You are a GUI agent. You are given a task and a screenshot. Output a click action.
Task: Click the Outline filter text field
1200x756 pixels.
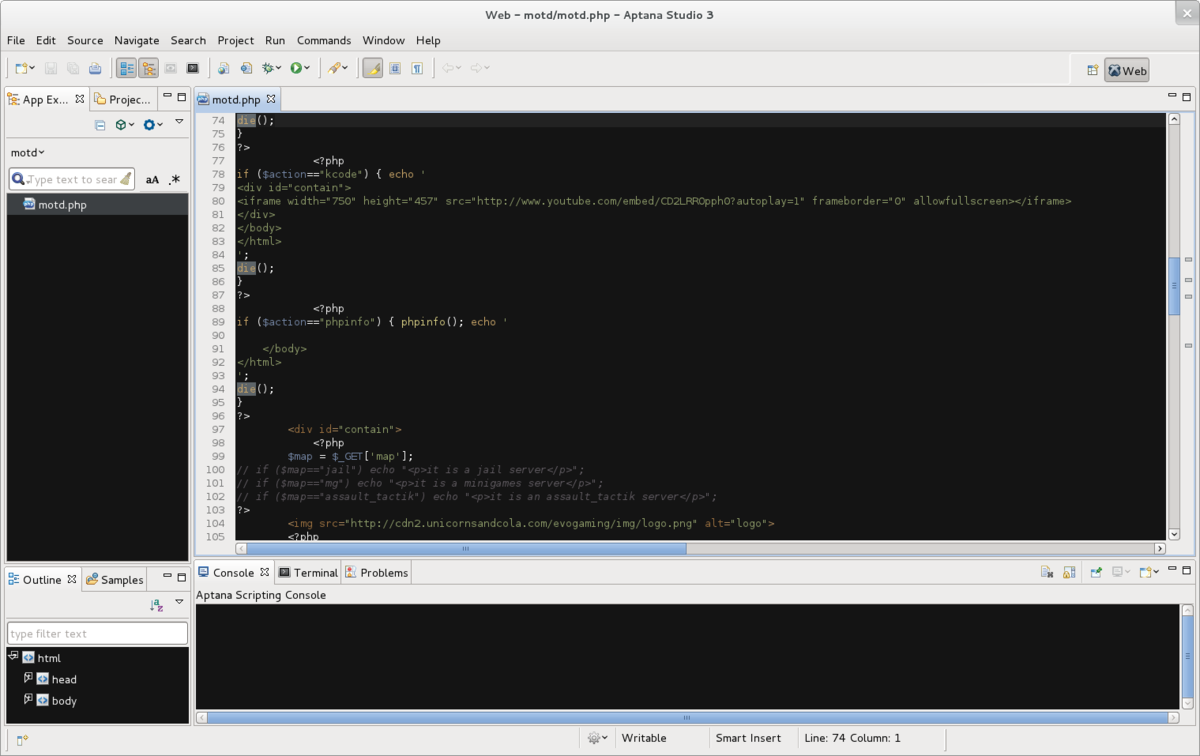pyautogui.click(x=97, y=633)
